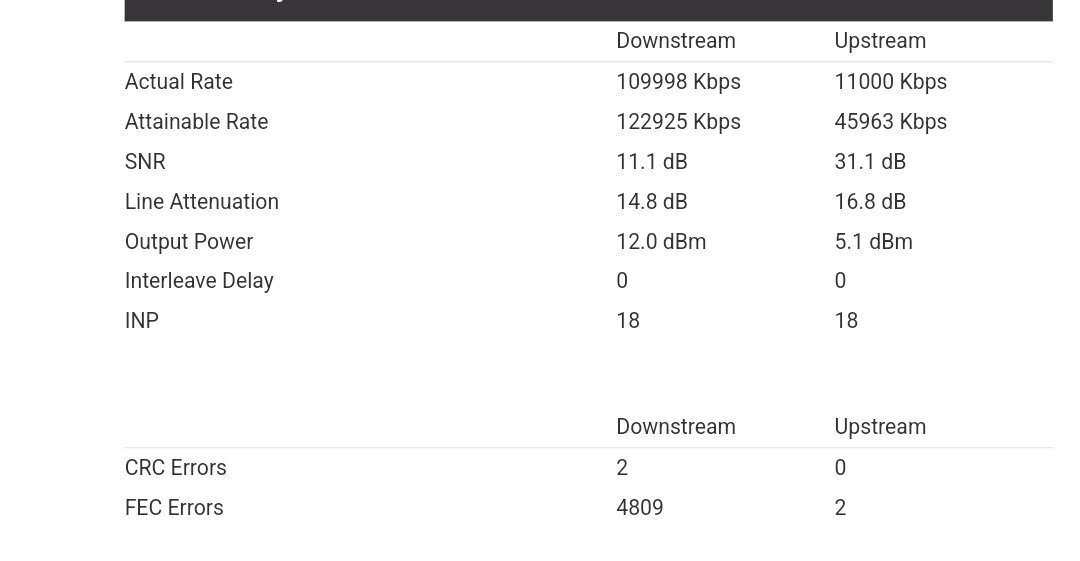The image size is (1080, 561).
Task: Select downstream attainable rate 122925 Kbps
Action: pyautogui.click(x=678, y=121)
